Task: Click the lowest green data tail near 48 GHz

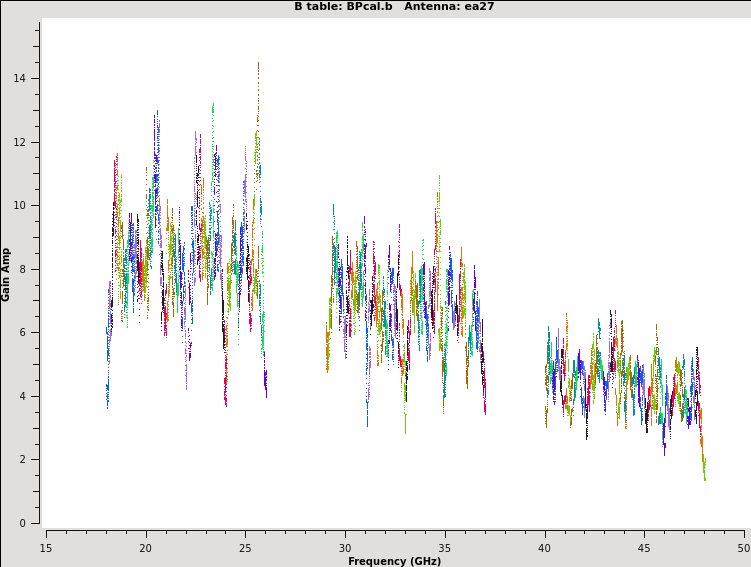Action: click(704, 476)
